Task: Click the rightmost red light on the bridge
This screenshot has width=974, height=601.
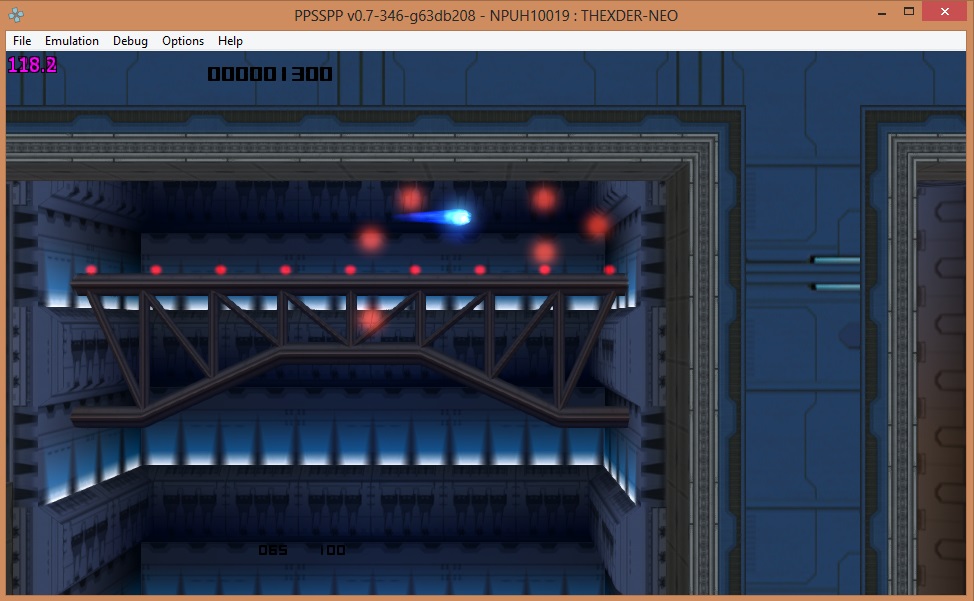Action: (609, 270)
